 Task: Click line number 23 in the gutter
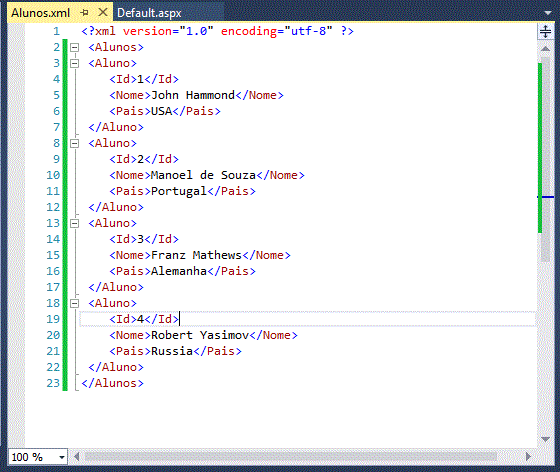[x=53, y=383]
